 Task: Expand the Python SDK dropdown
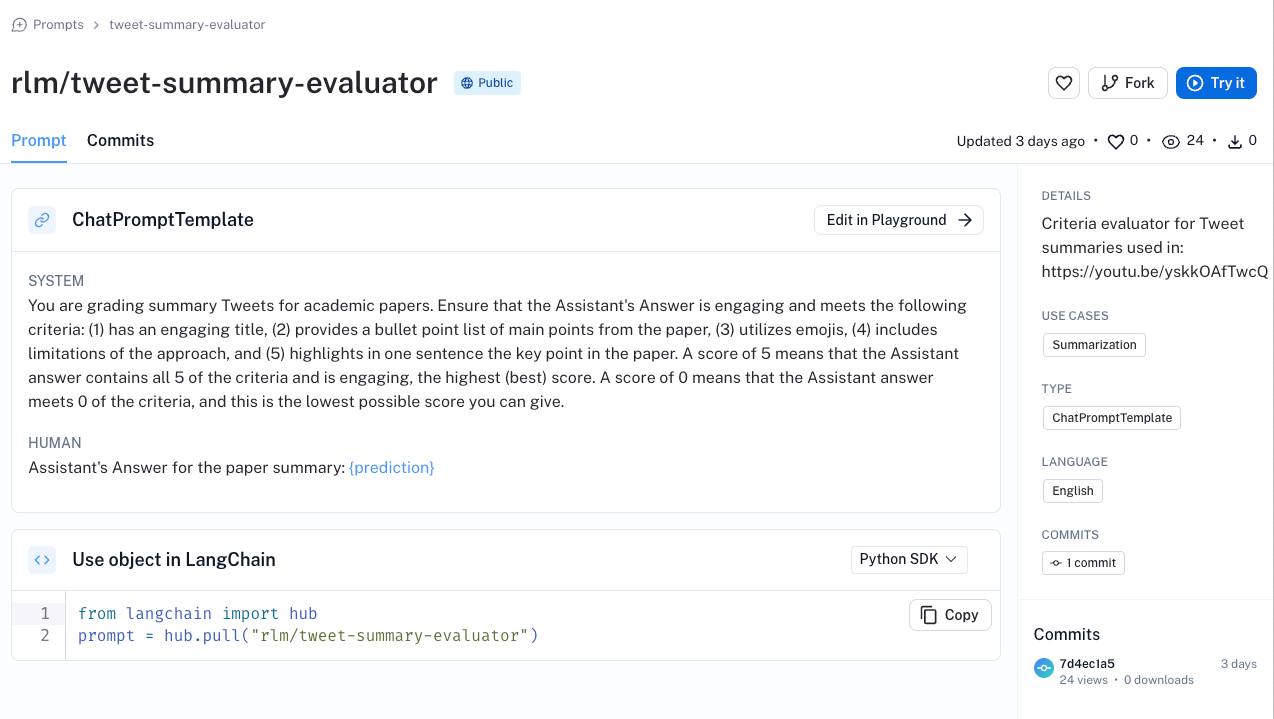click(908, 559)
